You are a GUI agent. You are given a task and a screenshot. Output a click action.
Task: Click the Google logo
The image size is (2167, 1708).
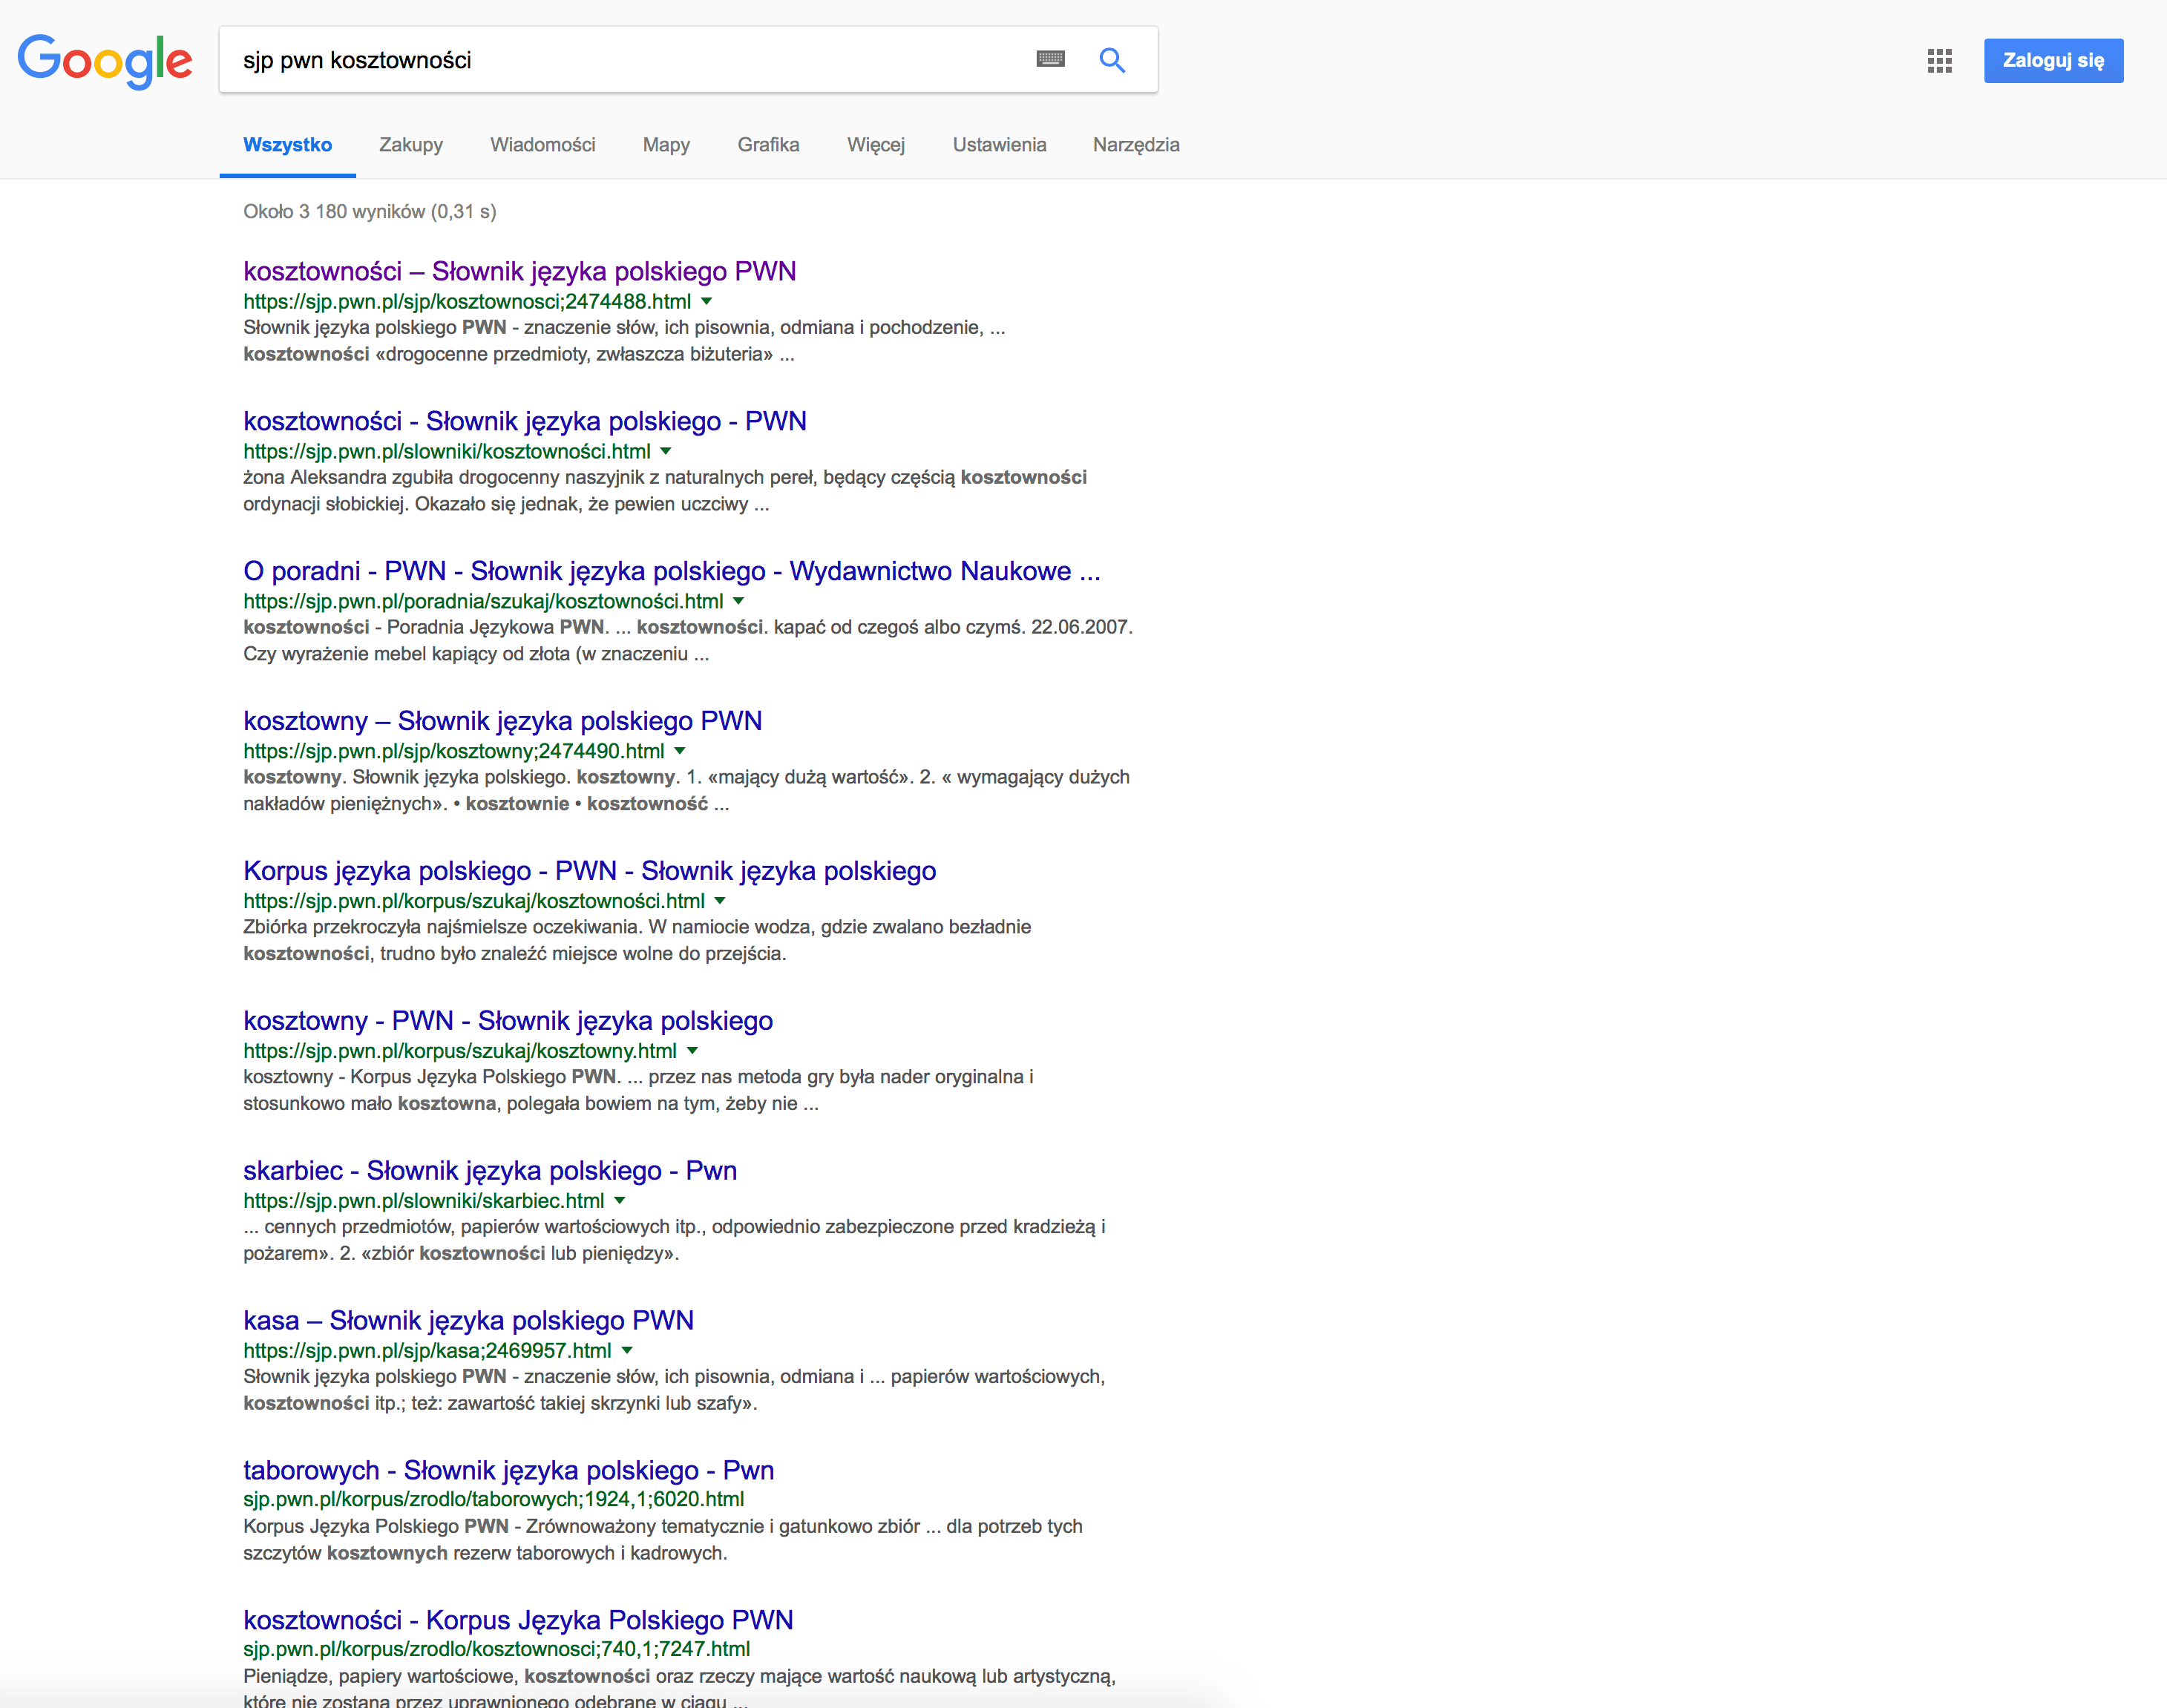click(105, 61)
